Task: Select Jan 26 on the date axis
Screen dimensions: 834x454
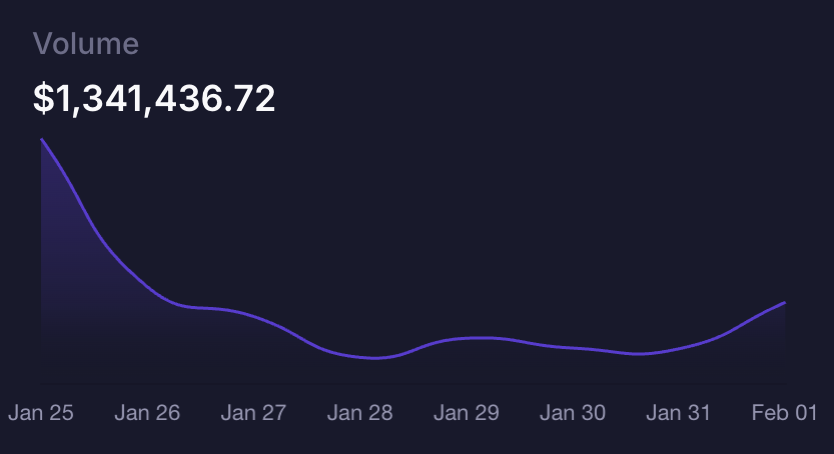Action: (x=147, y=412)
